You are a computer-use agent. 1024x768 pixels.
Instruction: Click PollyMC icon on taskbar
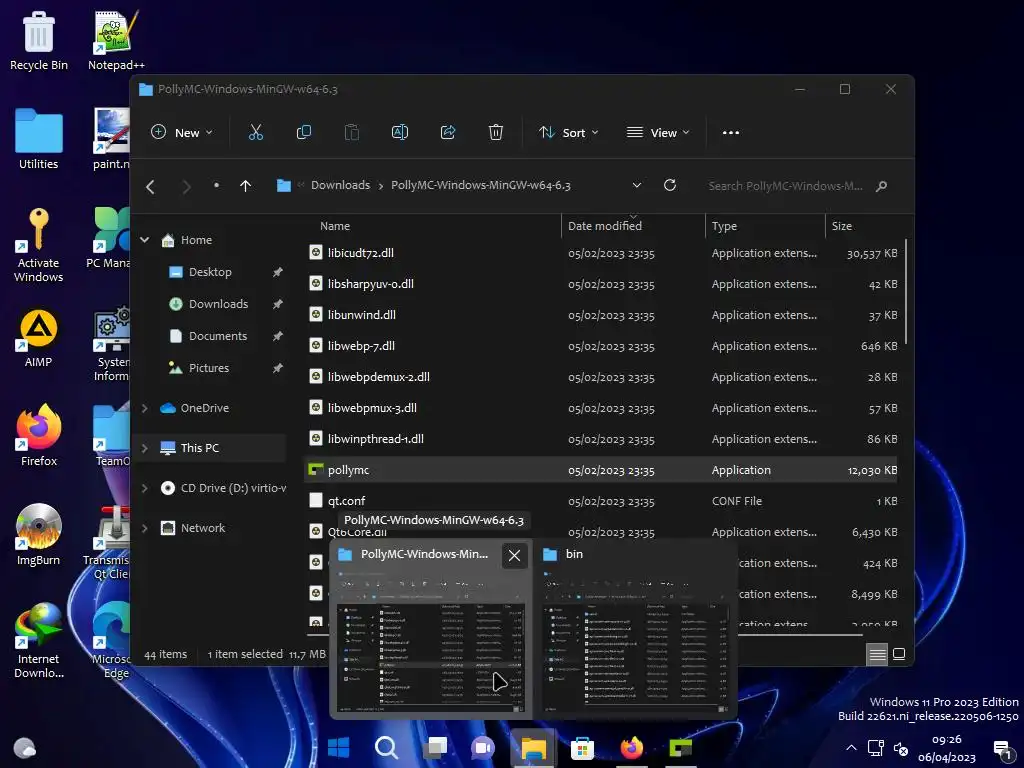tap(680, 748)
